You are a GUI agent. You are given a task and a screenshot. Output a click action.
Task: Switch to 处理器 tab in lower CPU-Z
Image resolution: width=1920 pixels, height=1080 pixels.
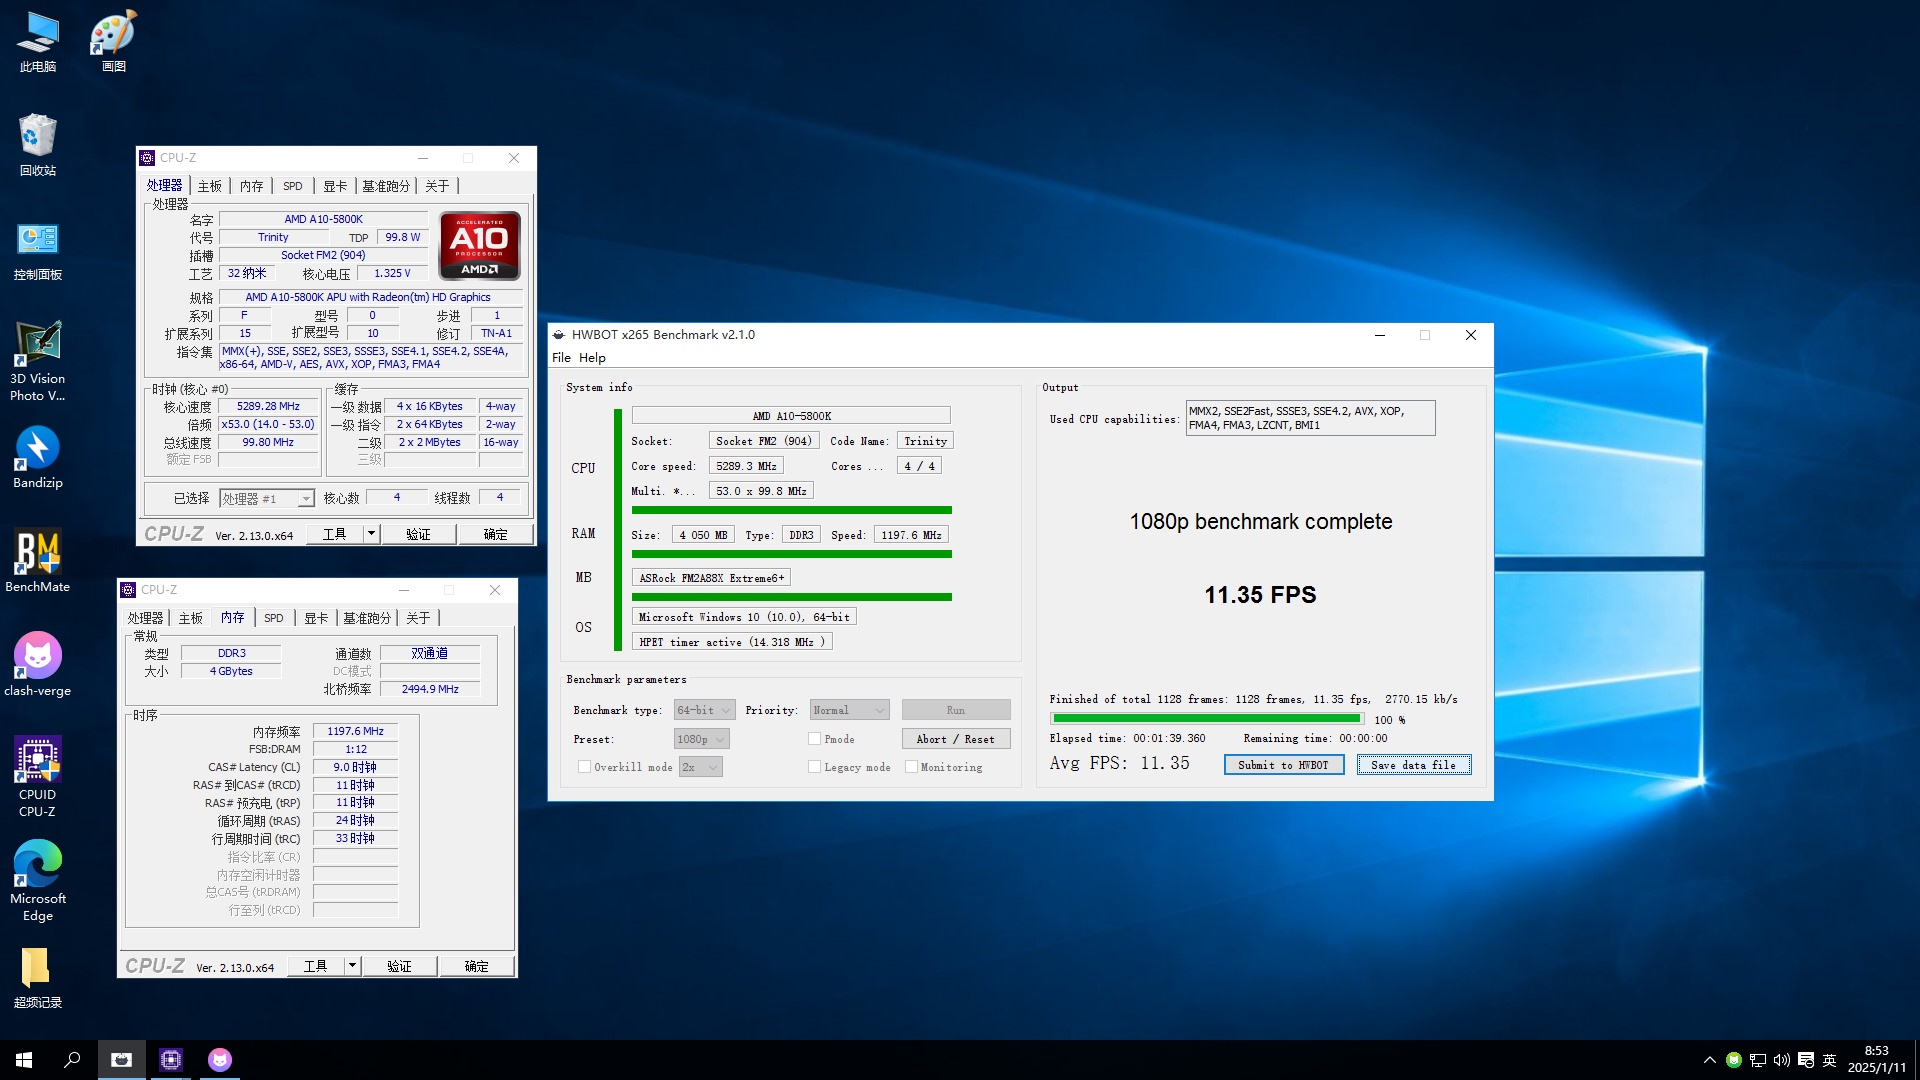click(x=146, y=618)
